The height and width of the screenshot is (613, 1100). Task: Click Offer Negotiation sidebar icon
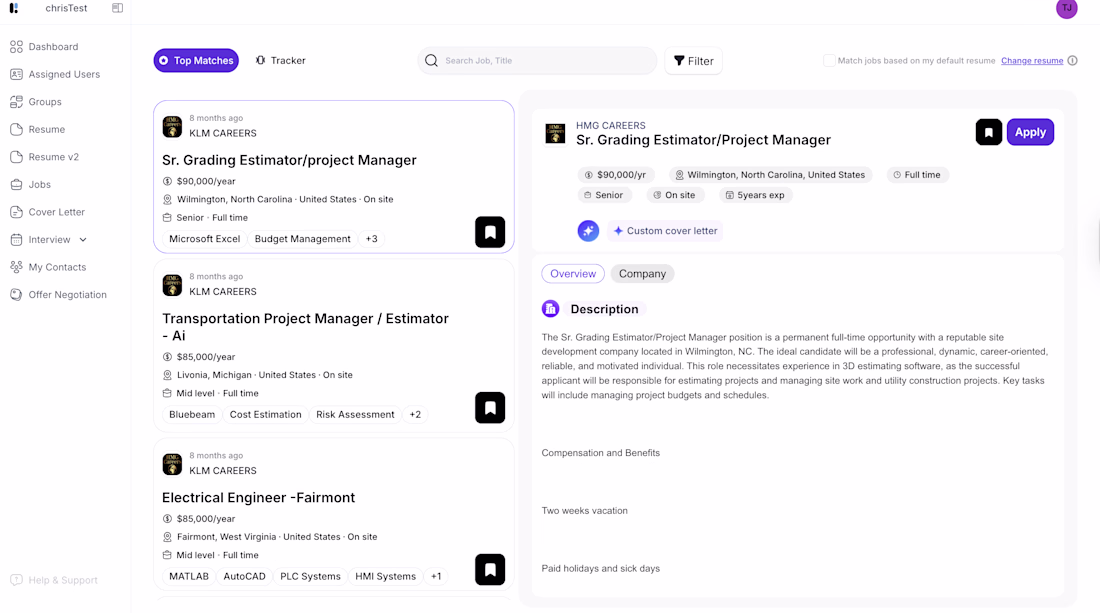click(16, 295)
